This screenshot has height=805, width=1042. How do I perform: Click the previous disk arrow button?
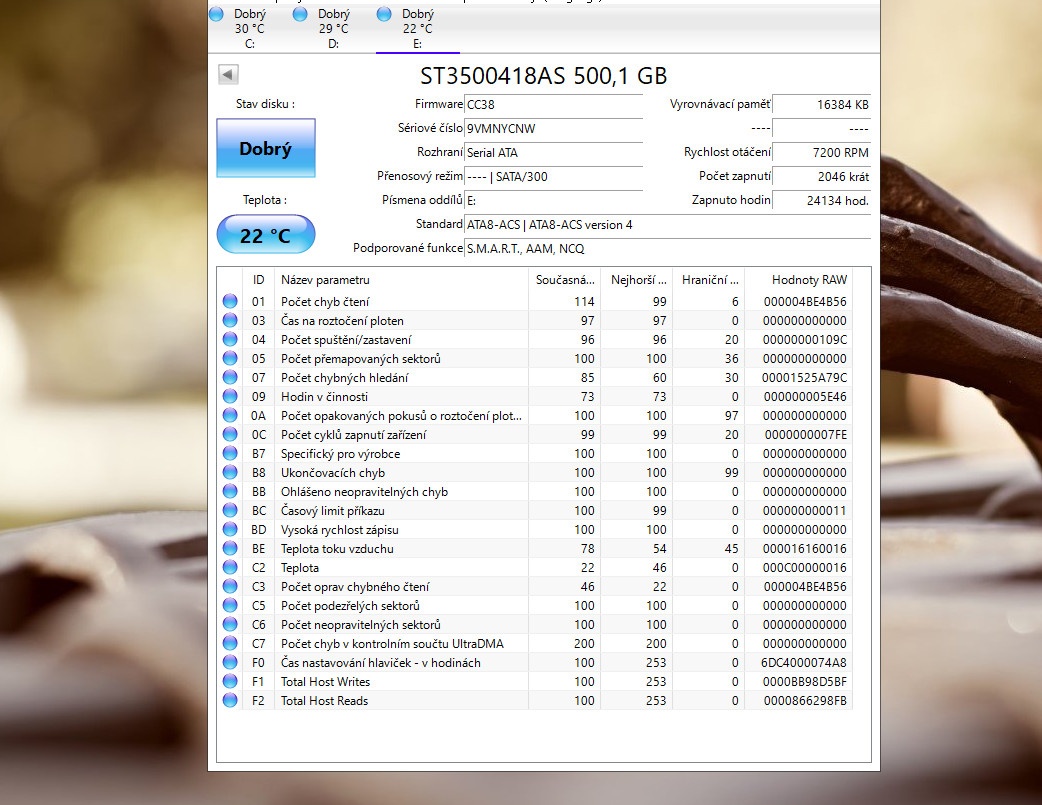click(x=228, y=74)
